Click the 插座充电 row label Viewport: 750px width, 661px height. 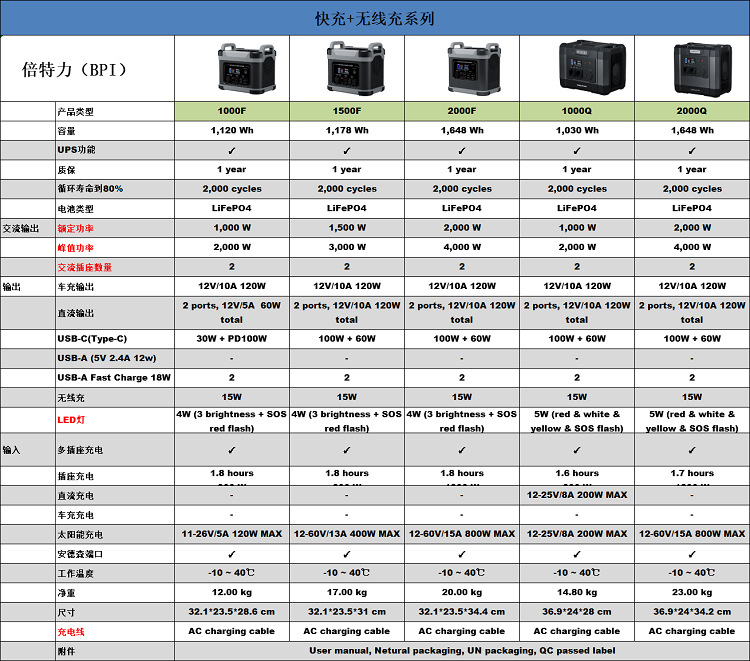pos(76,476)
